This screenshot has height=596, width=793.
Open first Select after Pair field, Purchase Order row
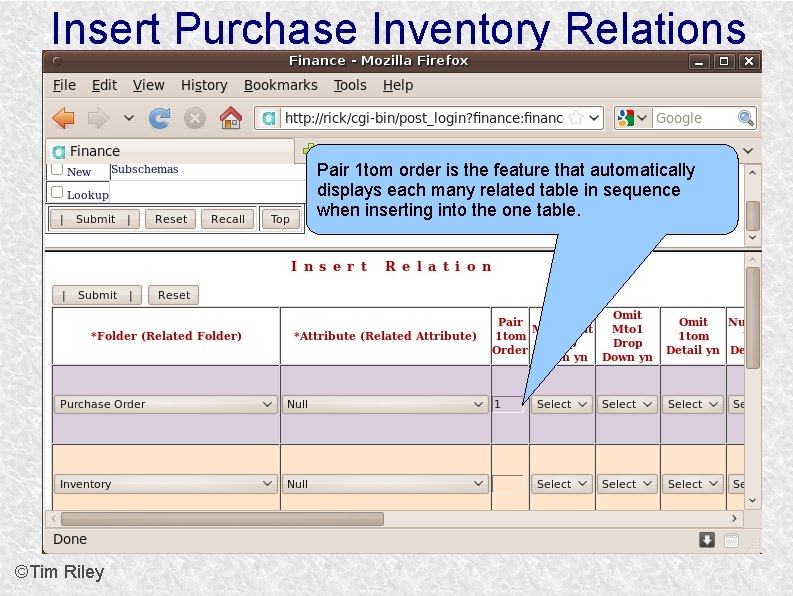pyautogui.click(x=561, y=404)
